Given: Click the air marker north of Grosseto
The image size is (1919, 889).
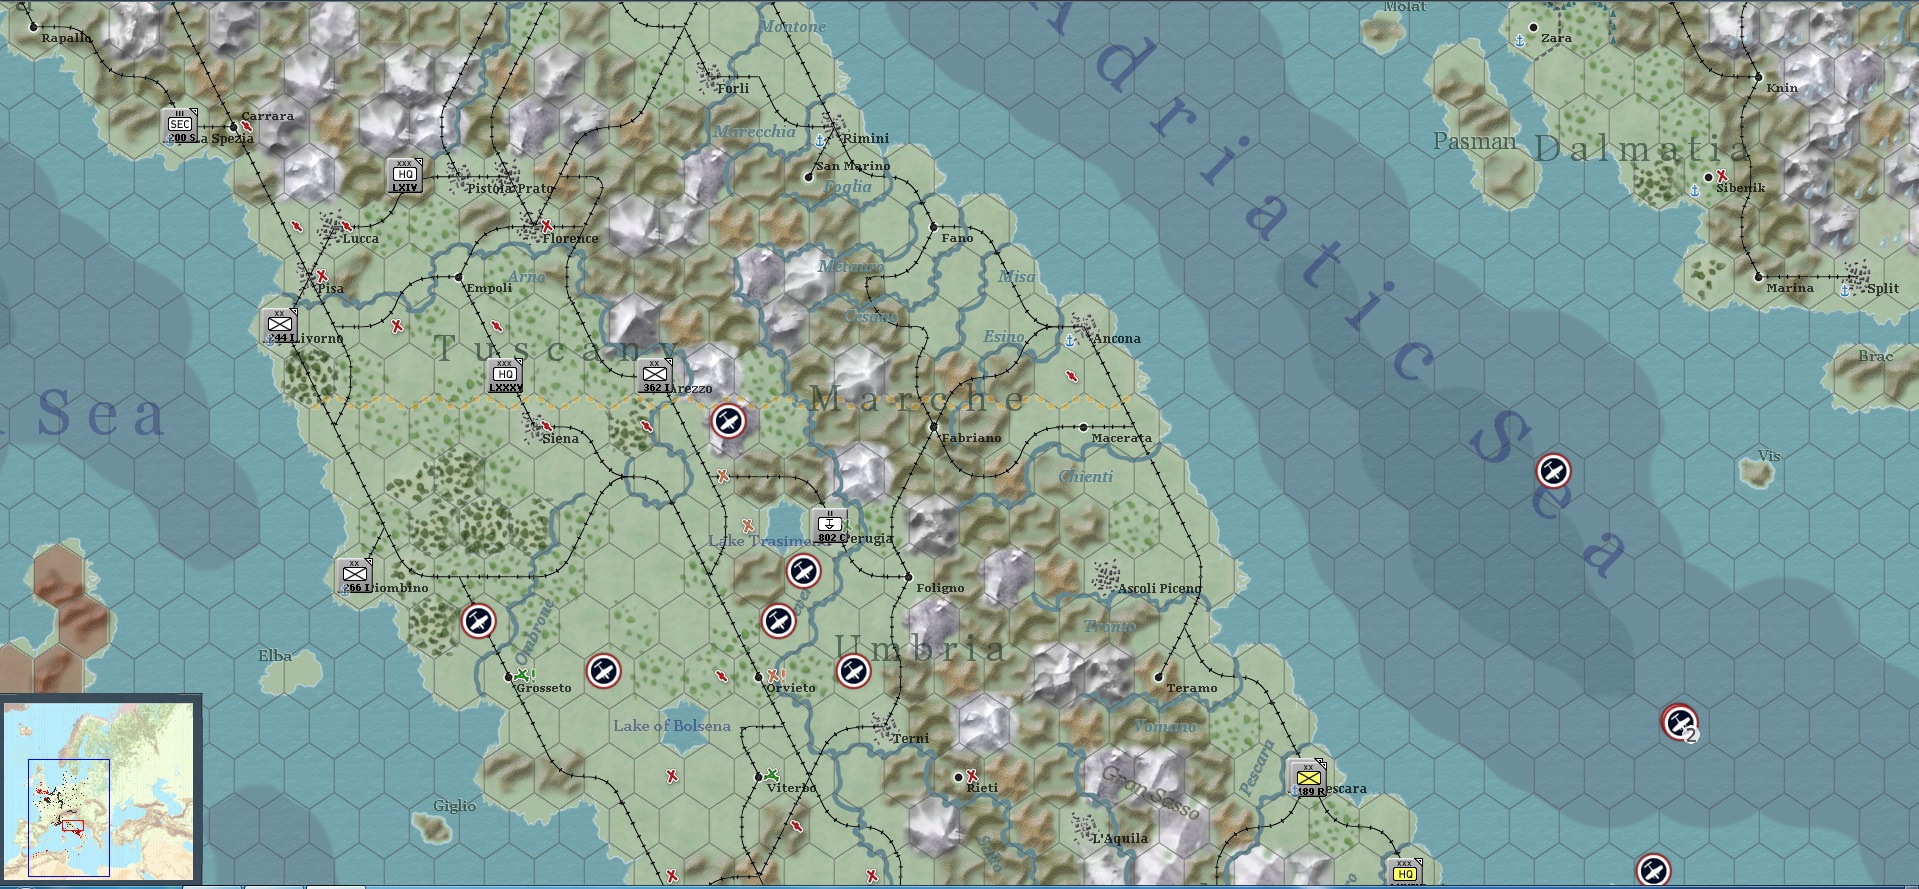Looking at the screenshot, I should pyautogui.click(x=479, y=621).
